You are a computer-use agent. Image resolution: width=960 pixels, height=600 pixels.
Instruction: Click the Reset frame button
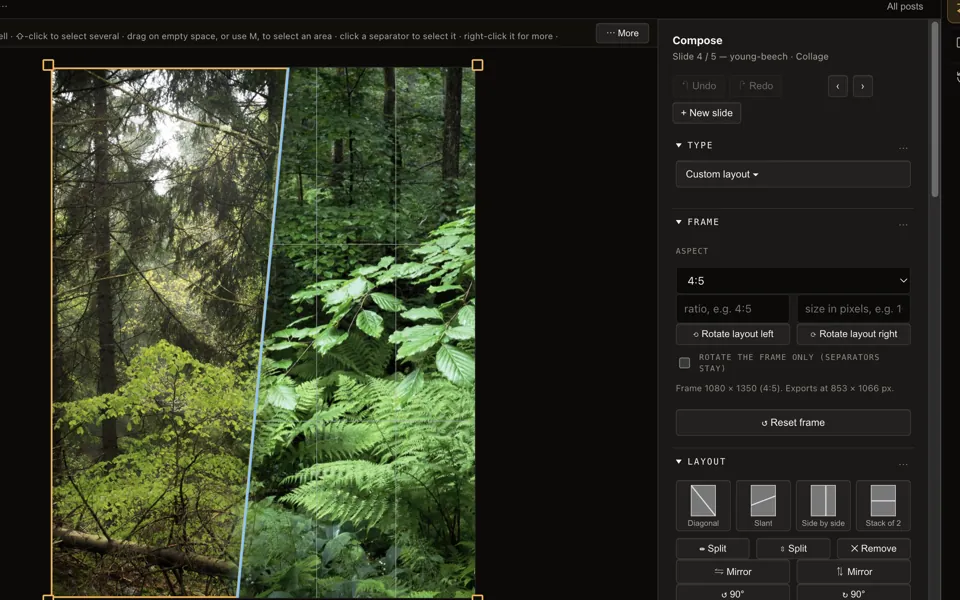[793, 422]
